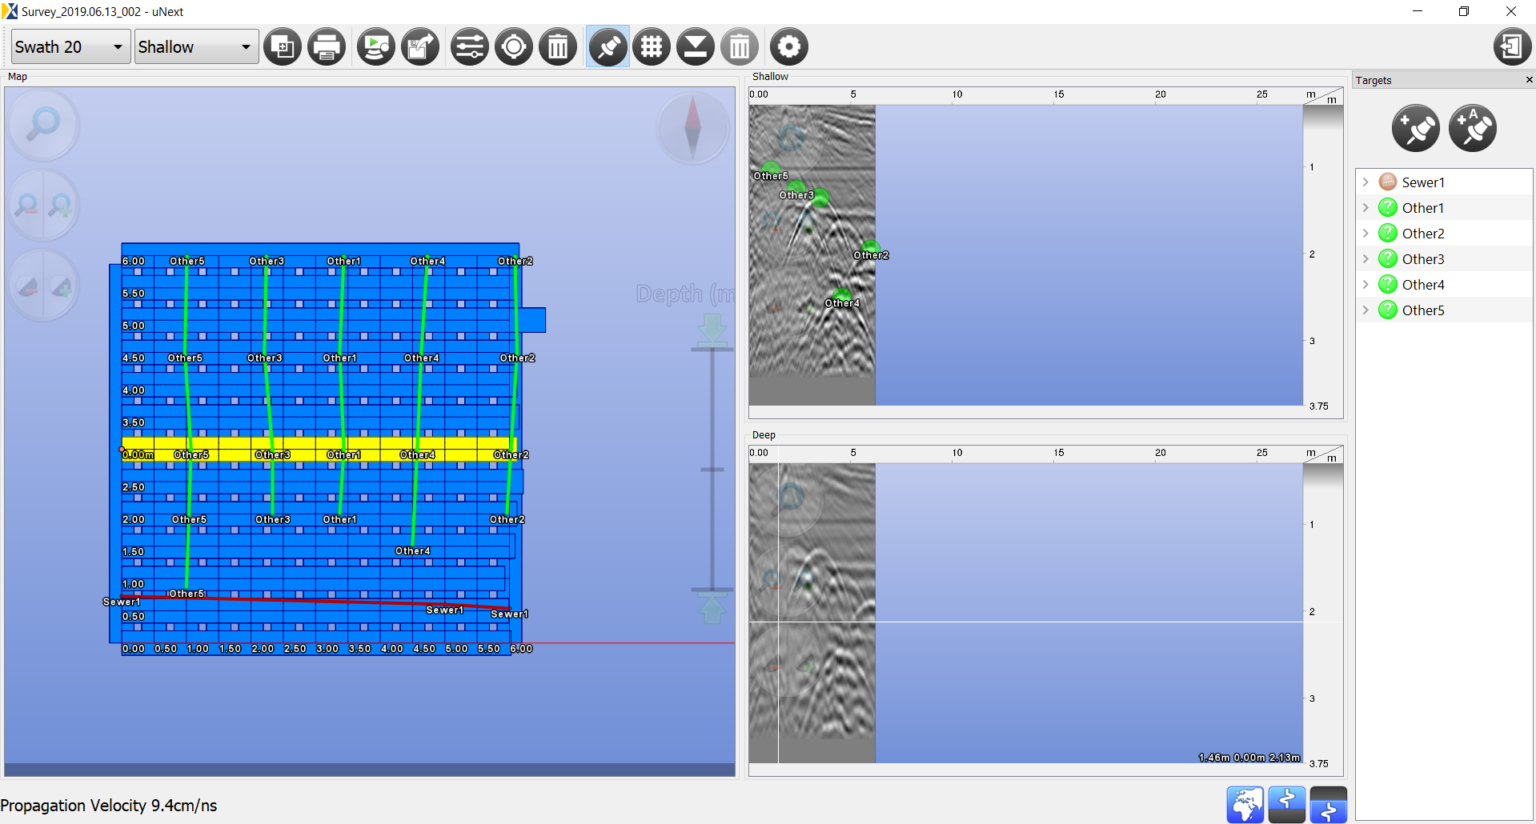Open the Swath 20 dropdown

pos(69,46)
